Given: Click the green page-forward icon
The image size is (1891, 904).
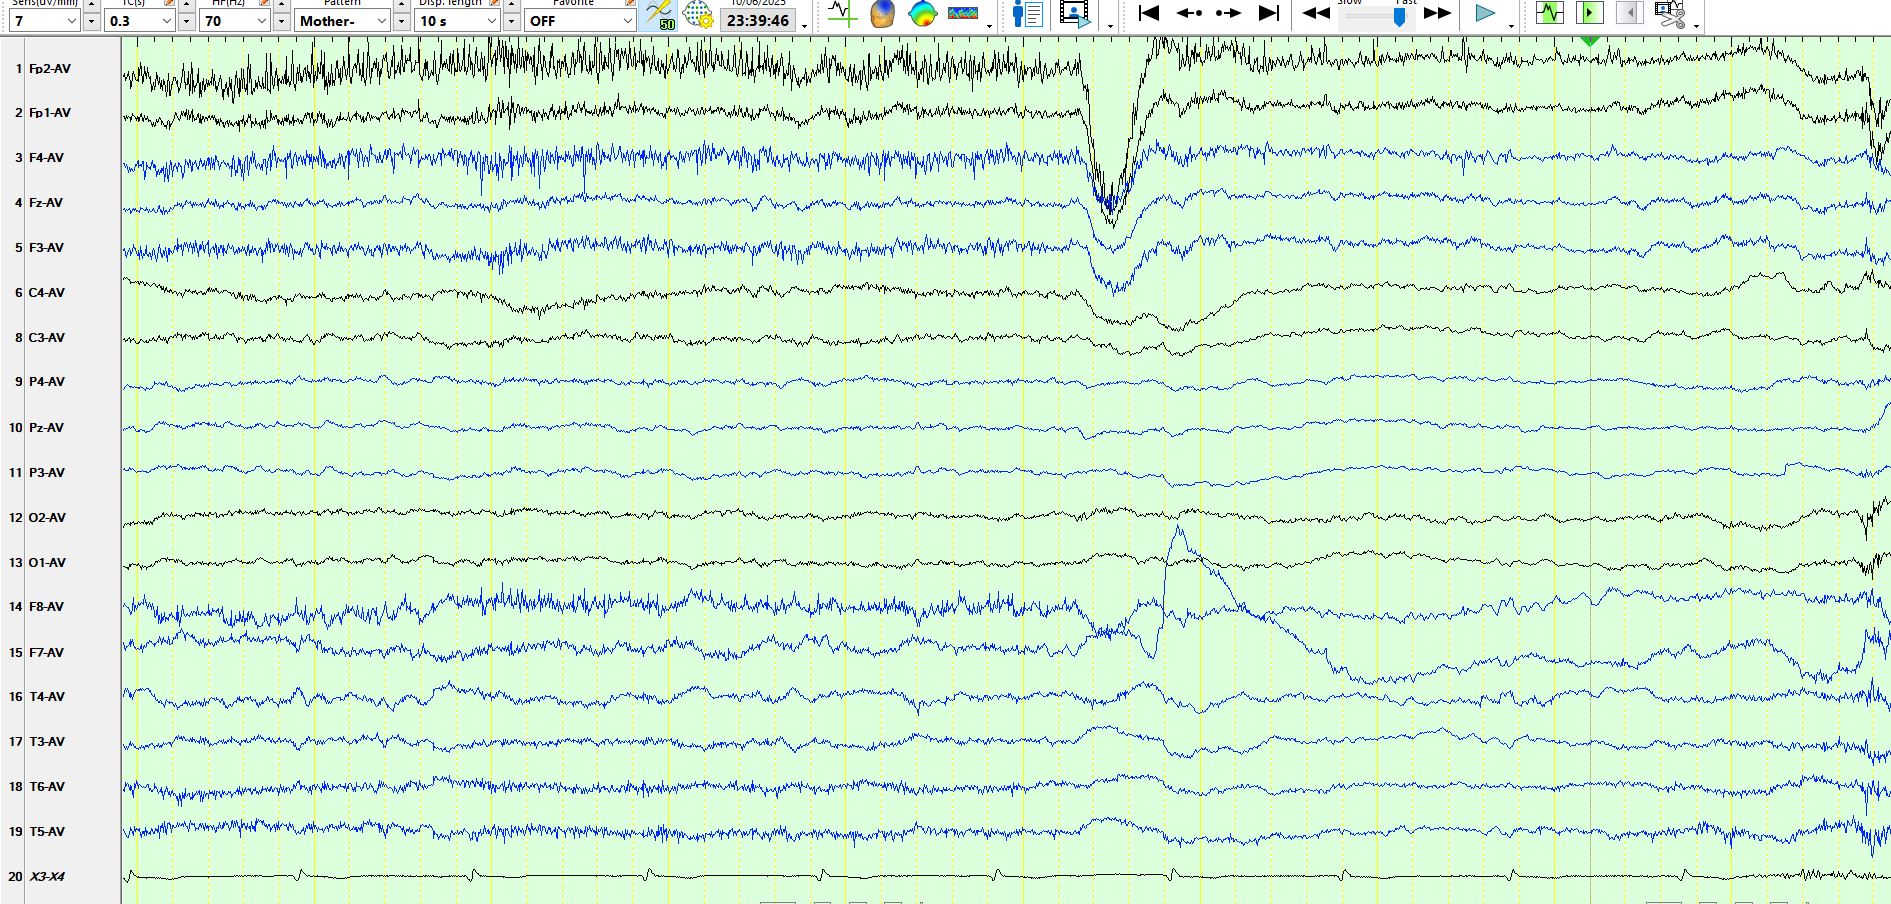Looking at the screenshot, I should point(1589,13).
